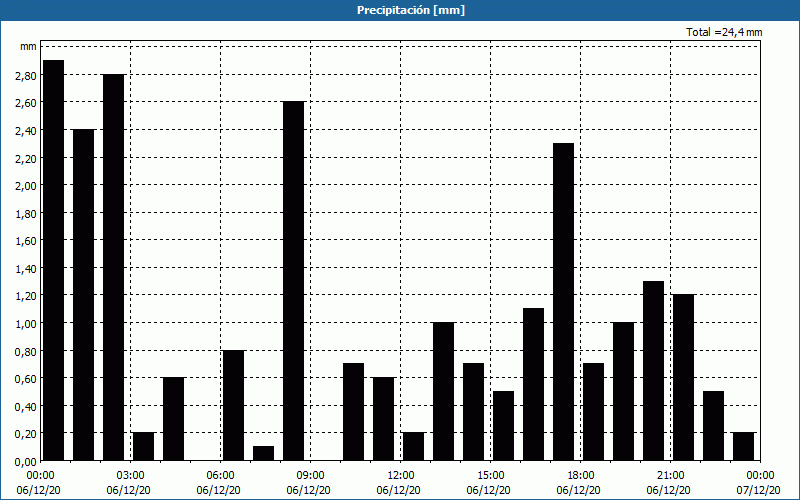Click the y-axis value 0,00
Screen dimensions: 800x500
click(26, 462)
